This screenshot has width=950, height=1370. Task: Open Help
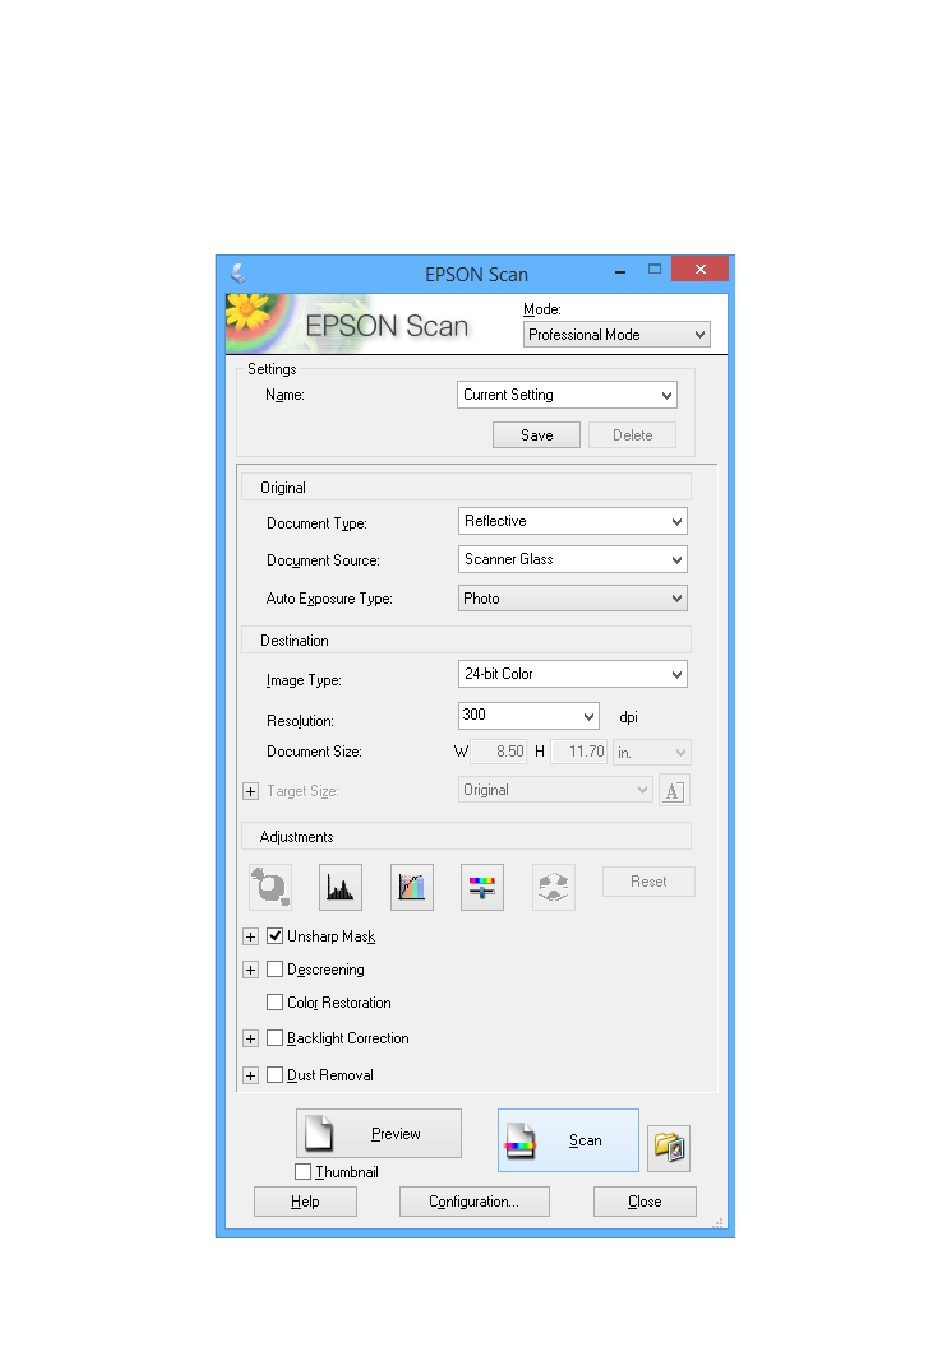305,1201
